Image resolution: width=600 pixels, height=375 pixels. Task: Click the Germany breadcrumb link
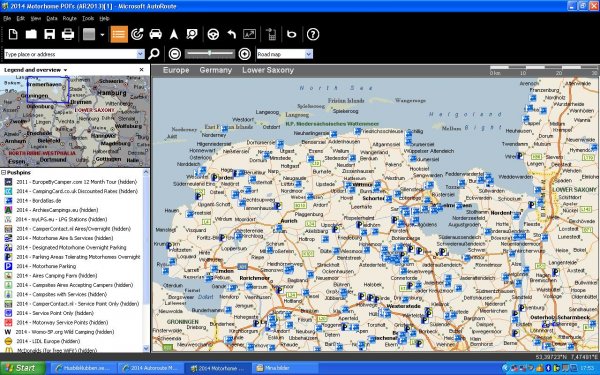(x=215, y=70)
